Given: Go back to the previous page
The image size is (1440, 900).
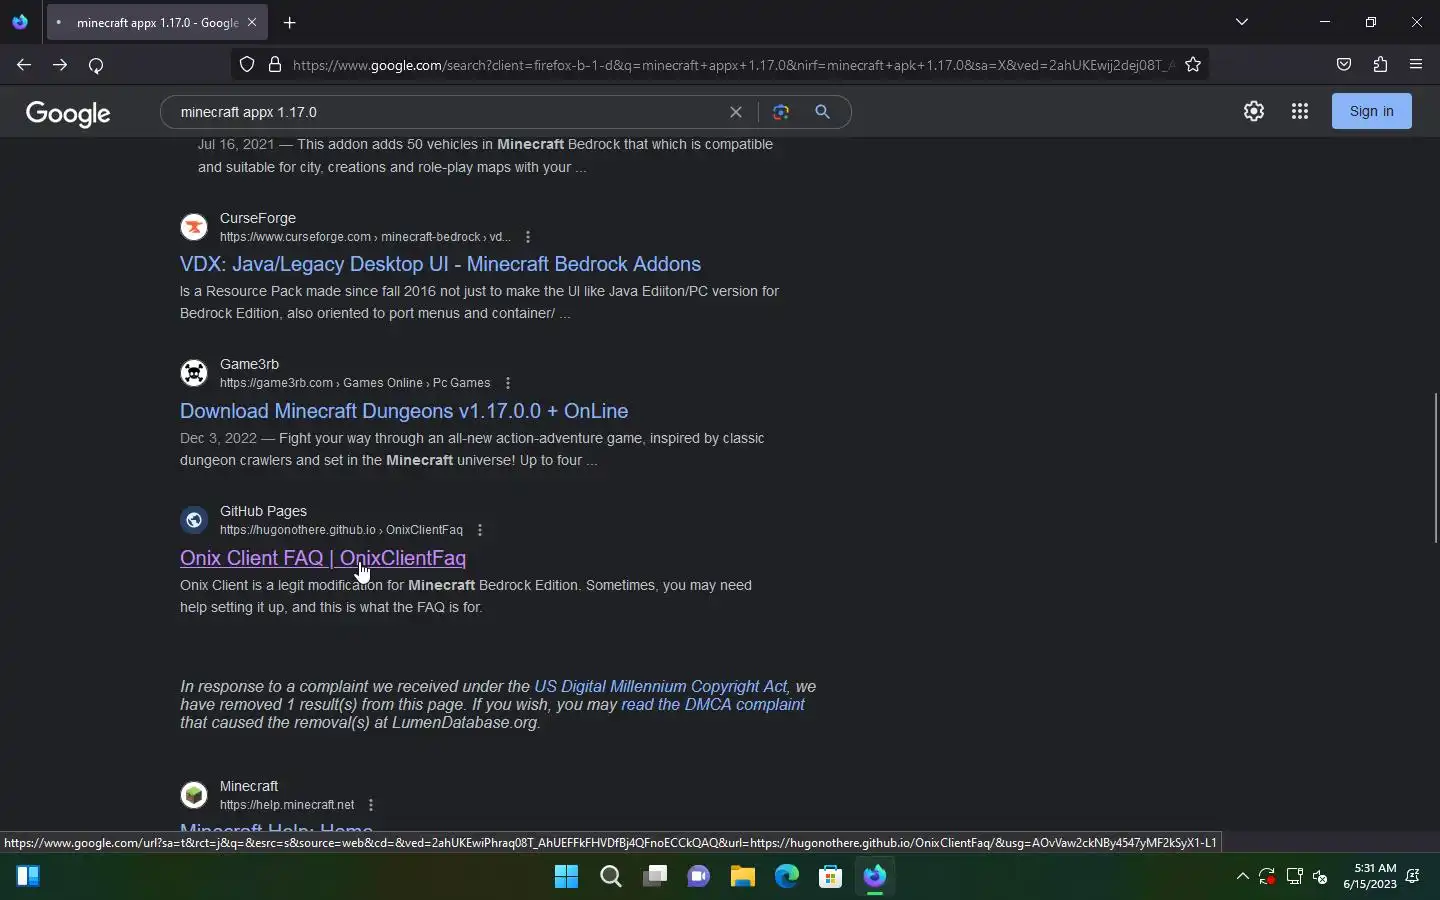Looking at the screenshot, I should [24, 65].
